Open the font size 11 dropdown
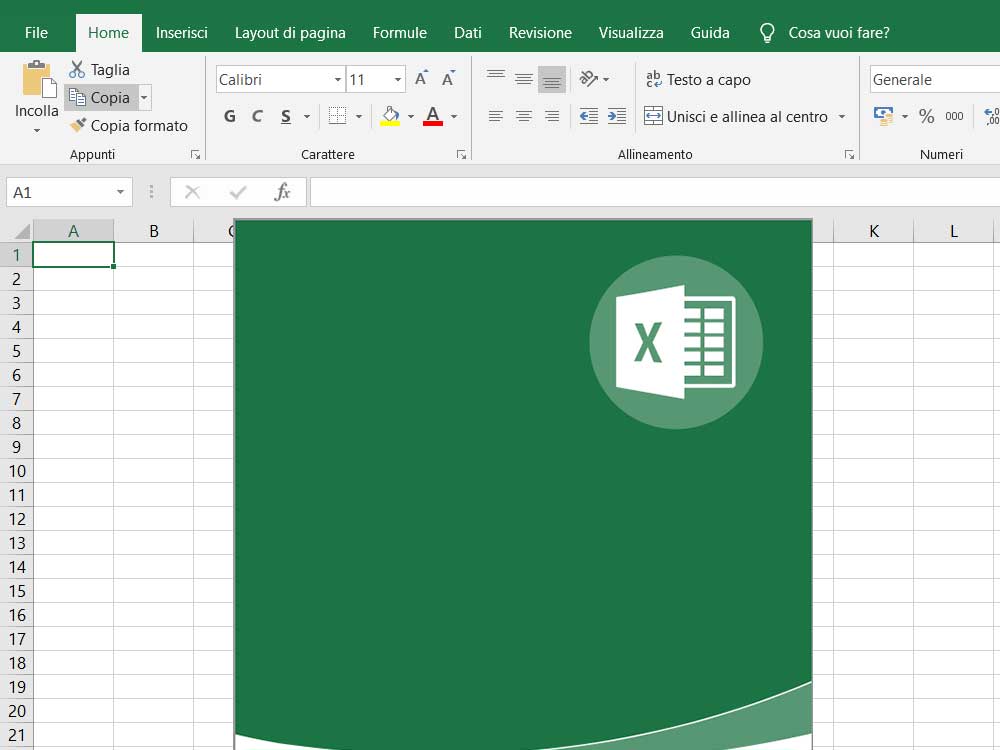Viewport: 1000px width, 750px height. (397, 80)
